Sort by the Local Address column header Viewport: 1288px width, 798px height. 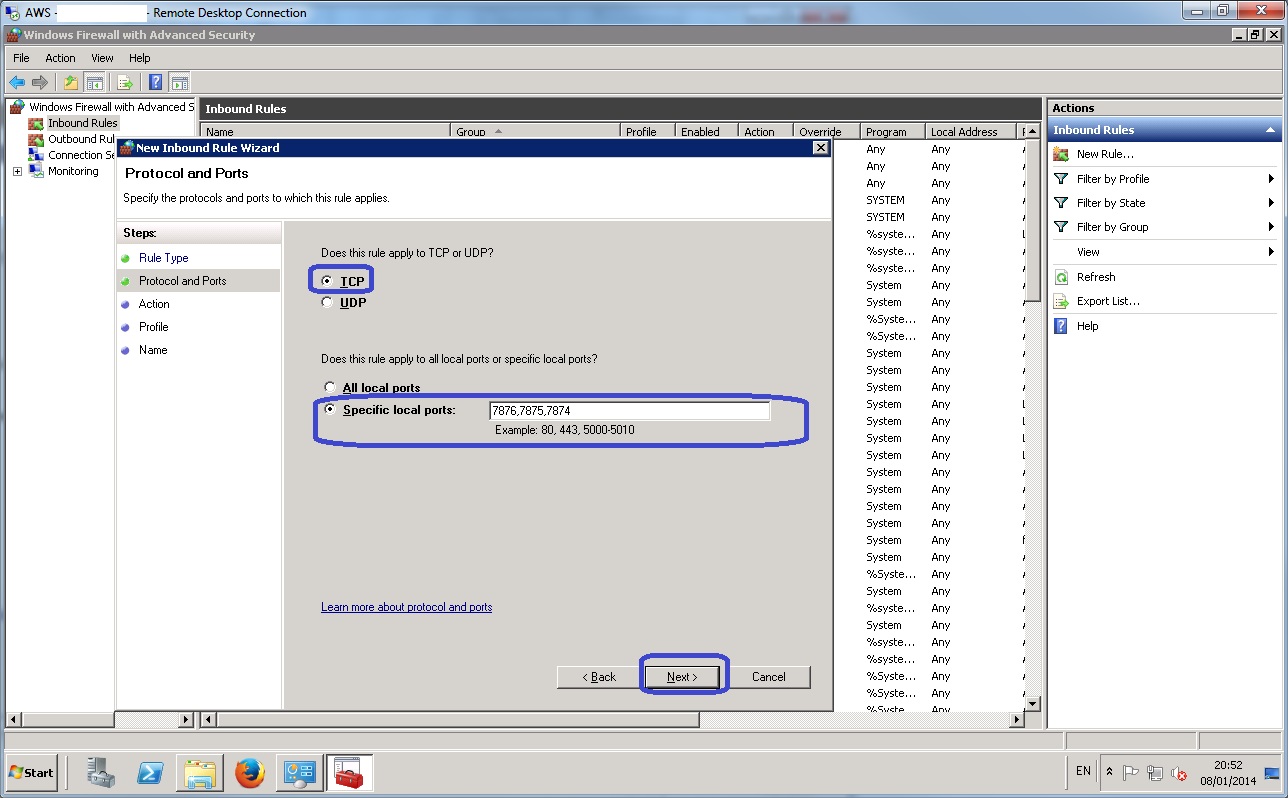pyautogui.click(x=970, y=131)
